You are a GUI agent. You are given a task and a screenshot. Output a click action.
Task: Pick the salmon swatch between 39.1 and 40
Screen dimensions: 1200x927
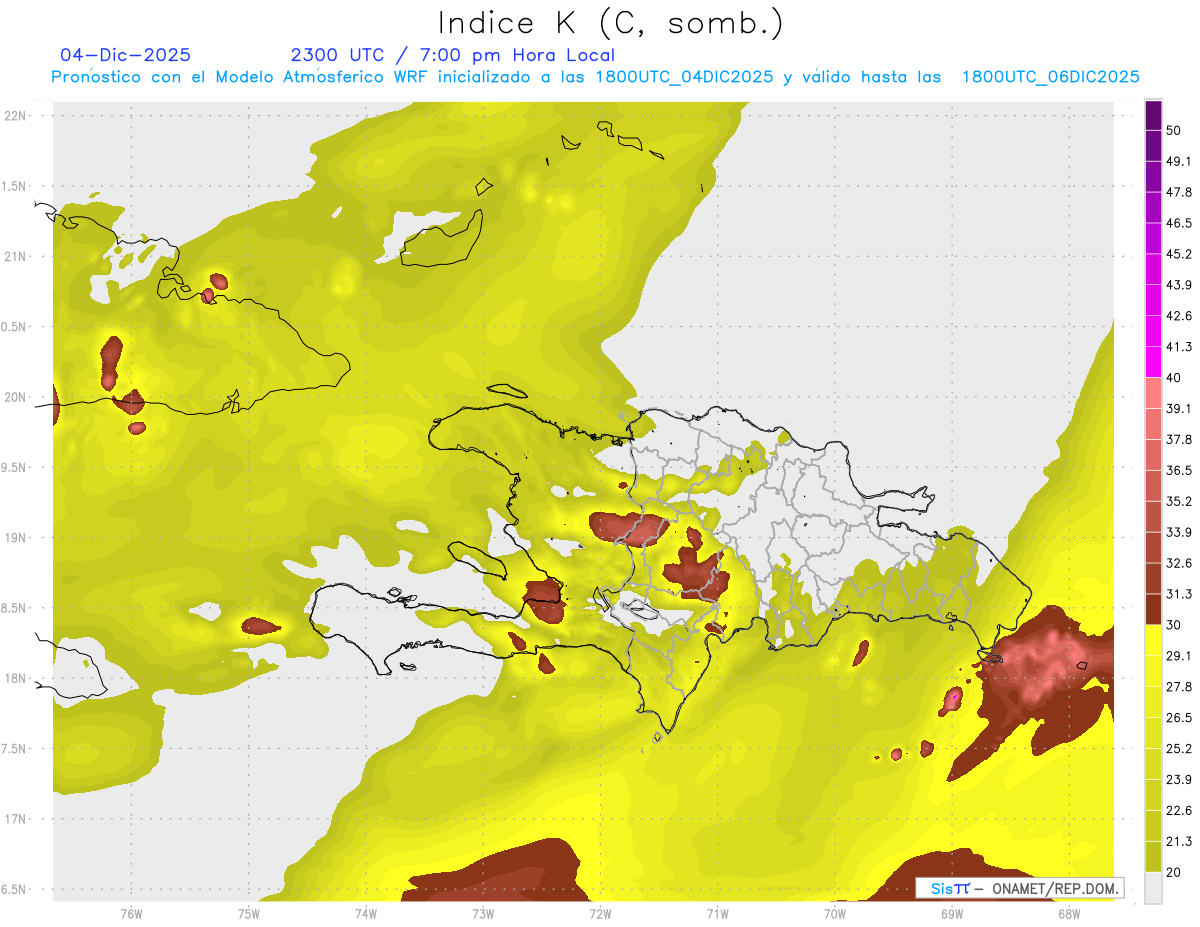(1153, 393)
